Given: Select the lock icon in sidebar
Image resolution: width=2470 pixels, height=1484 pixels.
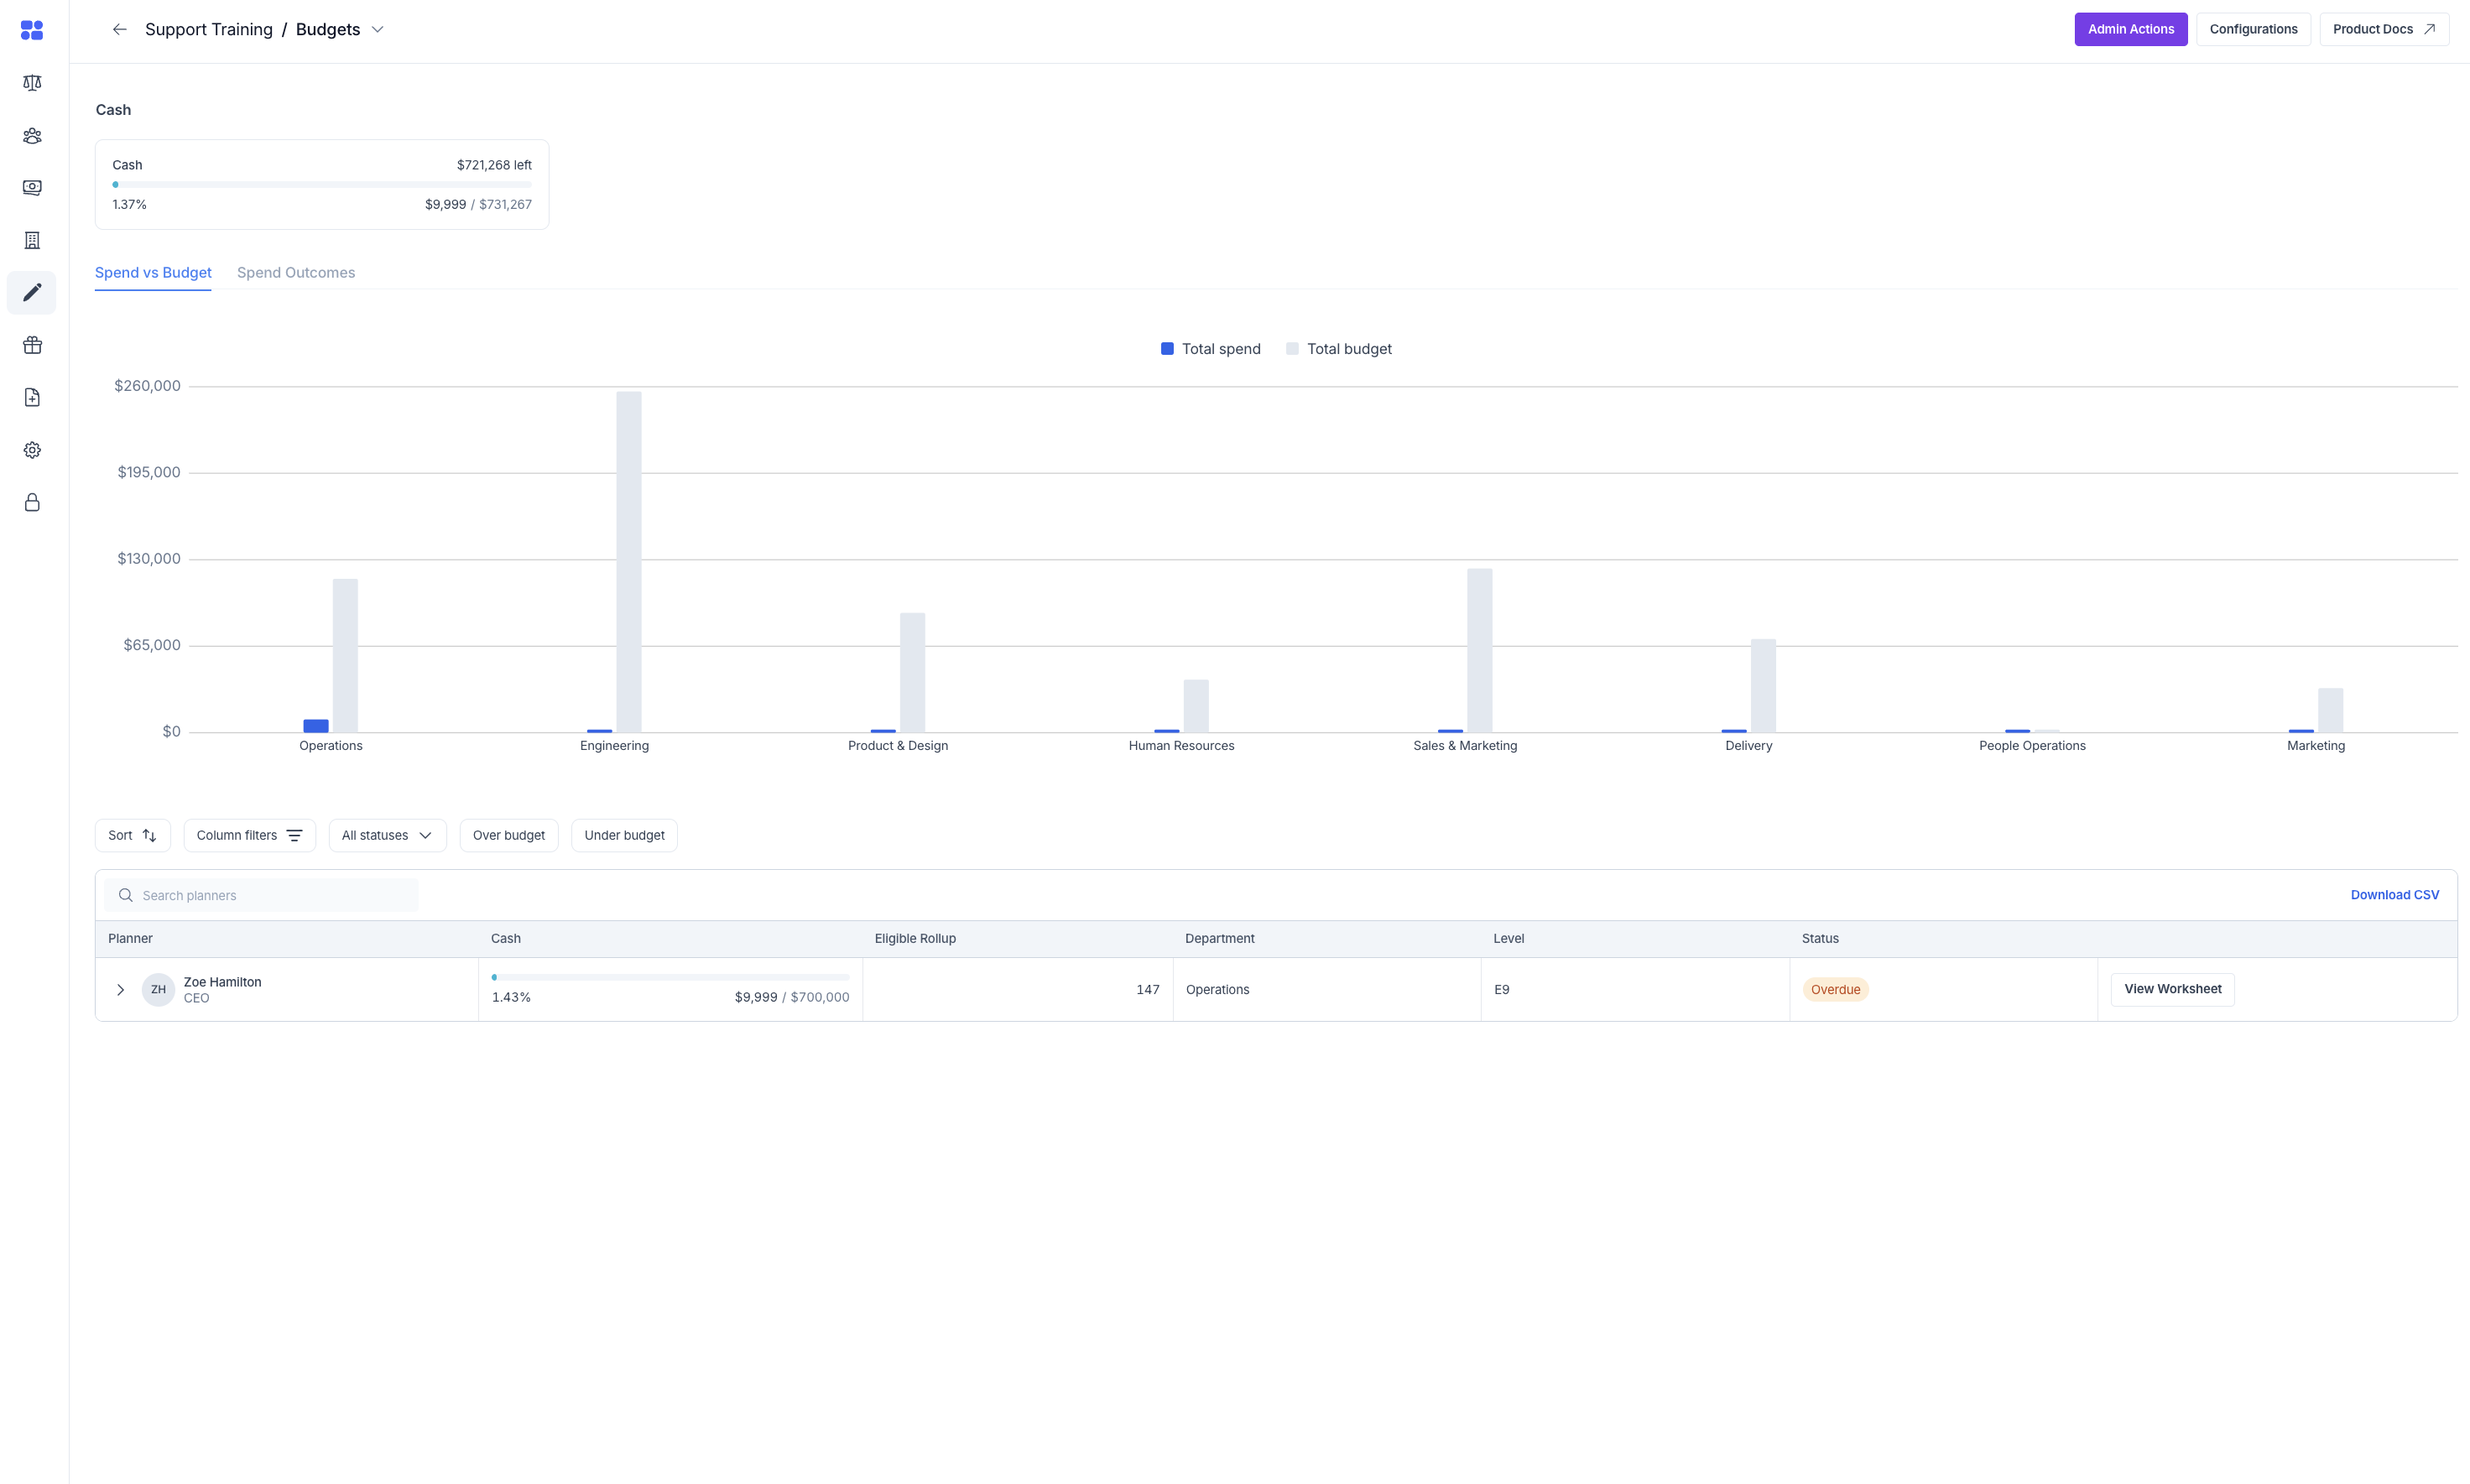Looking at the screenshot, I should 31,502.
